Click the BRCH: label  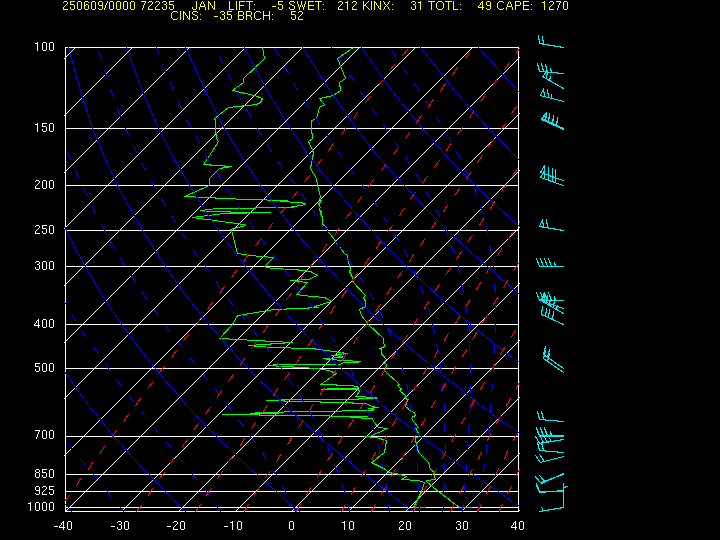tap(255, 16)
